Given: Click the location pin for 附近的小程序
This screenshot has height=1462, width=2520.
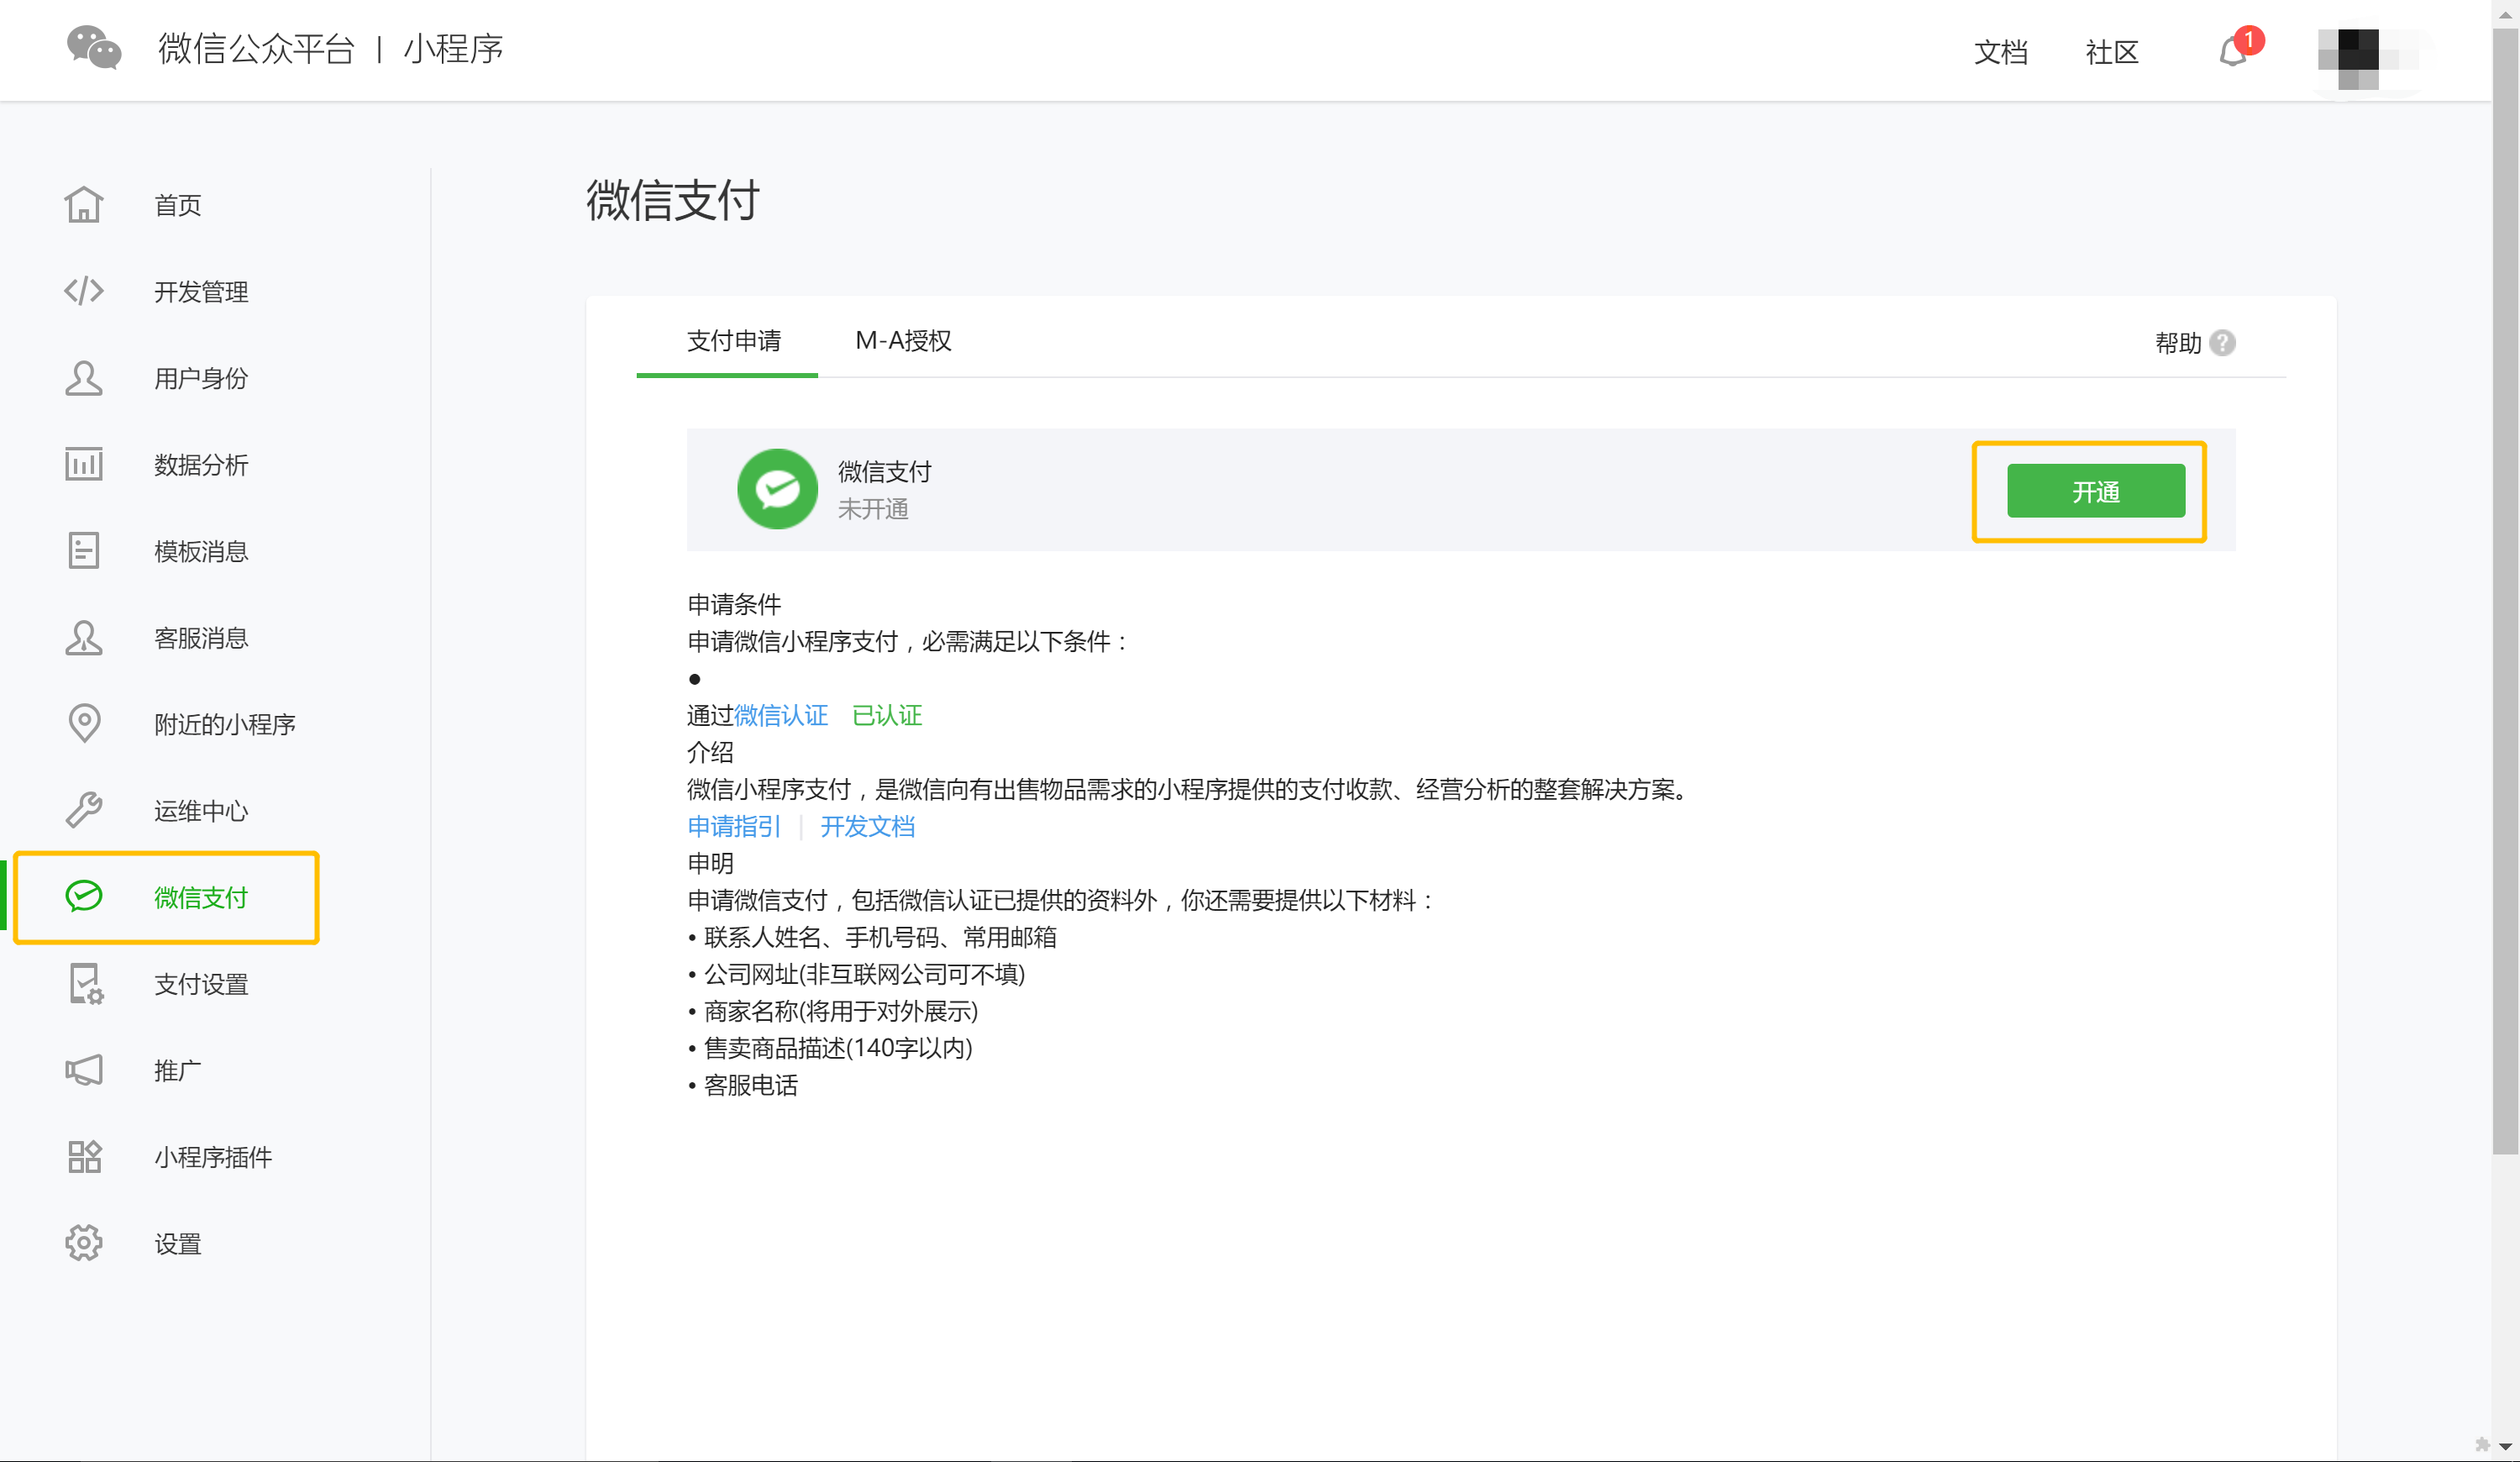Looking at the screenshot, I should click(84, 723).
